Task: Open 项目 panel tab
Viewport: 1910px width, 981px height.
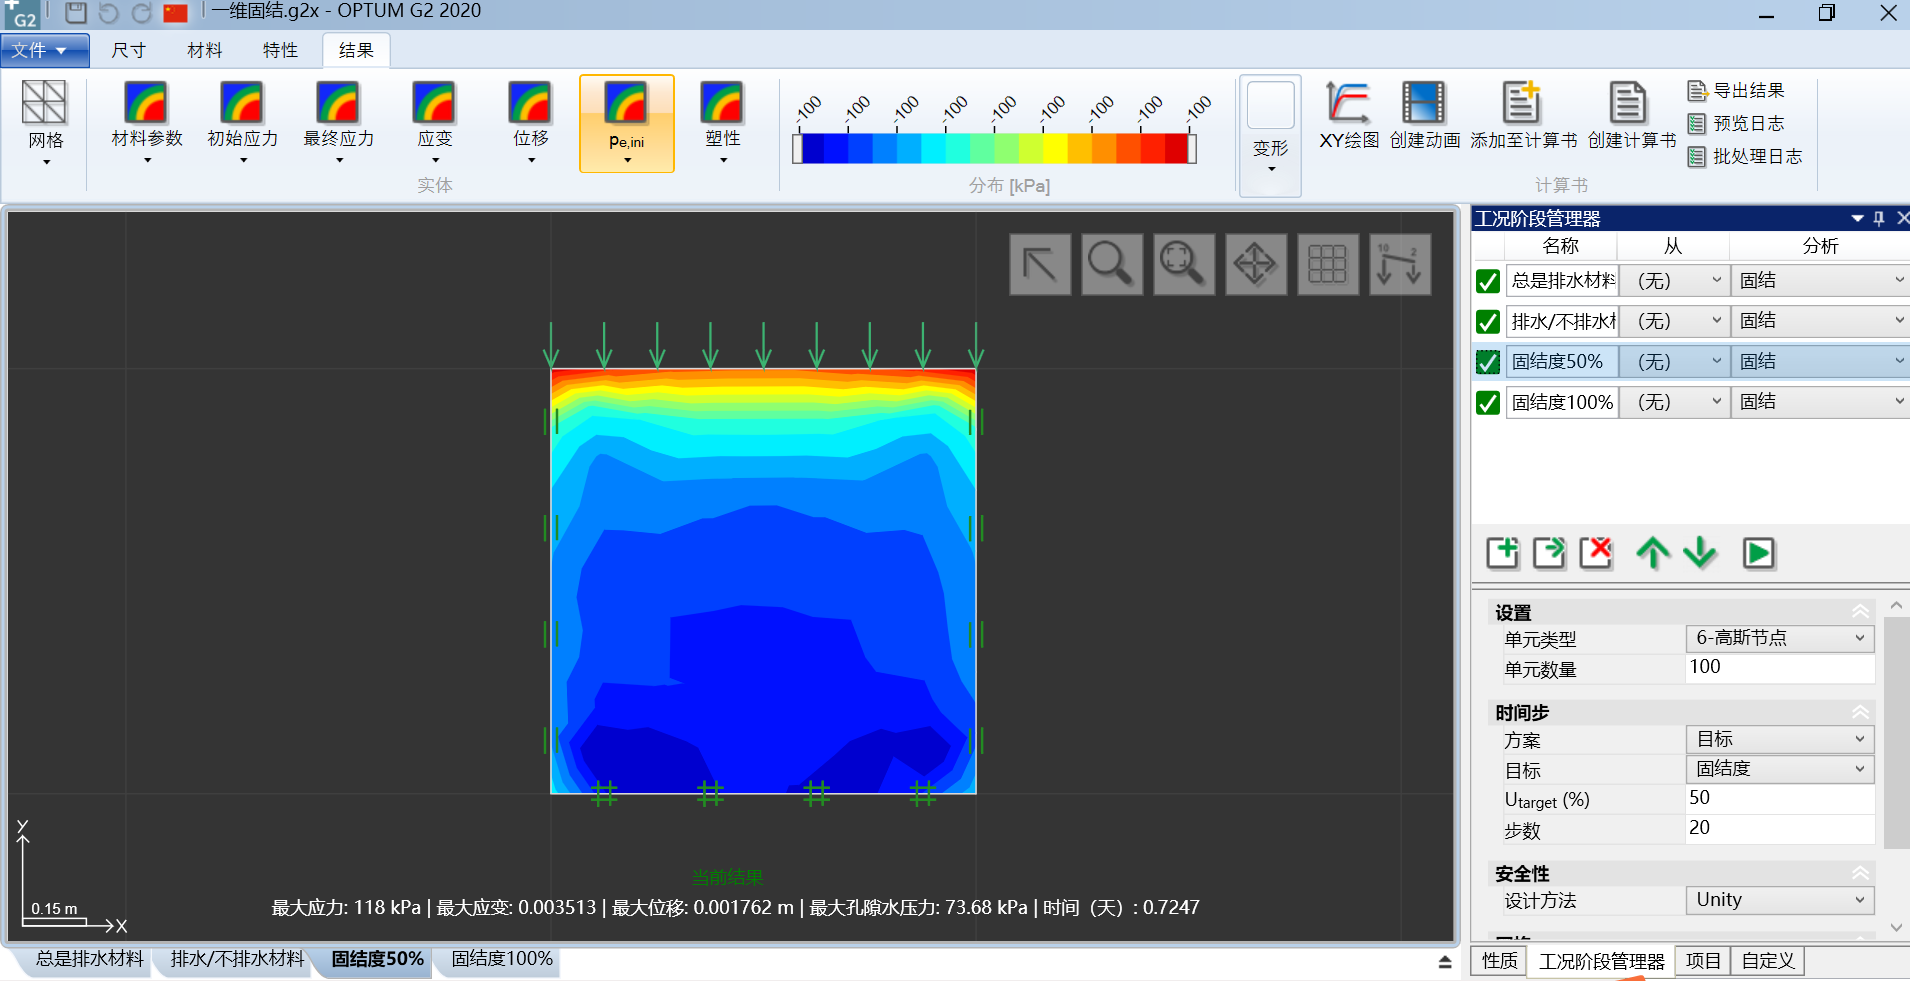Action: tap(1703, 961)
